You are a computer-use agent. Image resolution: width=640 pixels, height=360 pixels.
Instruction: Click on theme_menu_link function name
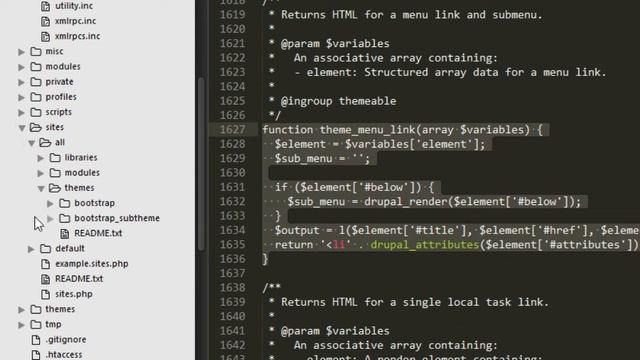[367, 130]
